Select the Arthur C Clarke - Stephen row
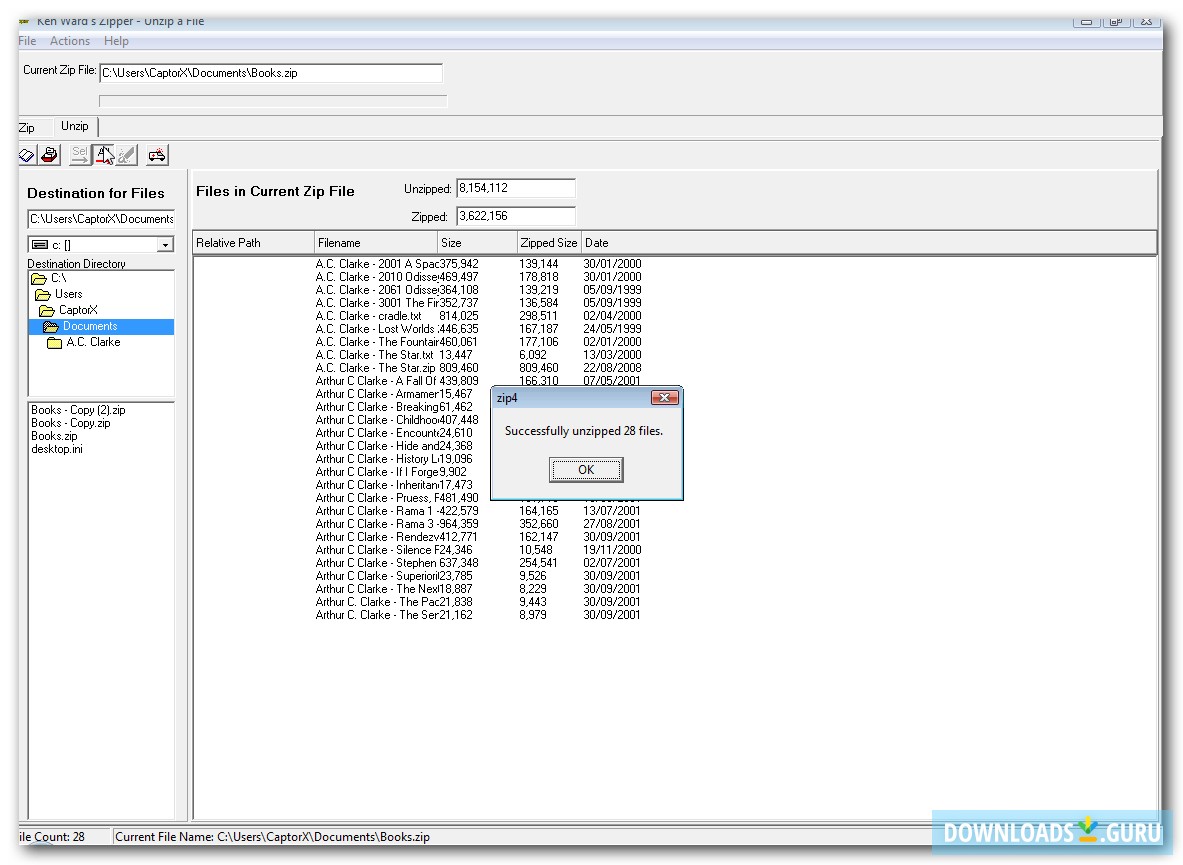Screen dimensions: 1183x865 (x=478, y=563)
